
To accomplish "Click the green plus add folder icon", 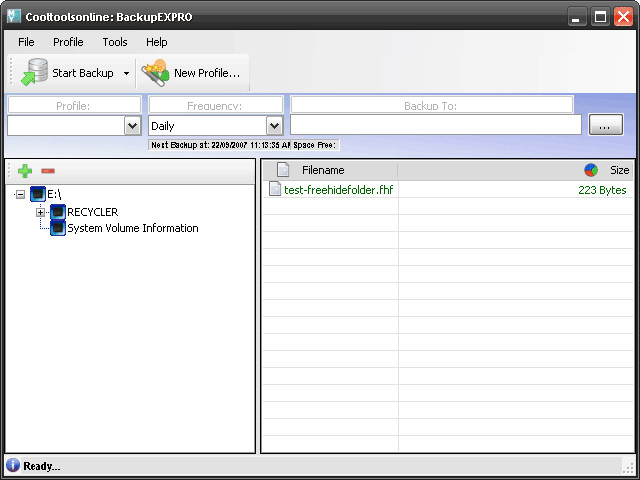I will tap(25, 171).
